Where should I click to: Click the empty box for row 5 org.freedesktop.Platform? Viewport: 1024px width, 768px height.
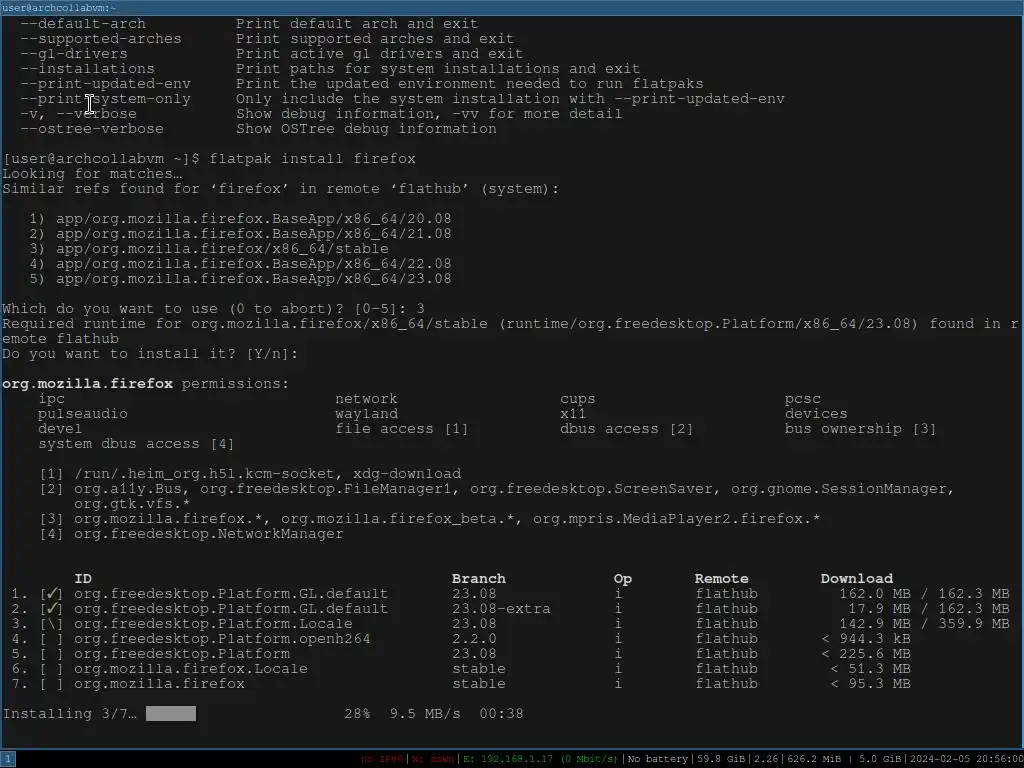tap(51, 654)
